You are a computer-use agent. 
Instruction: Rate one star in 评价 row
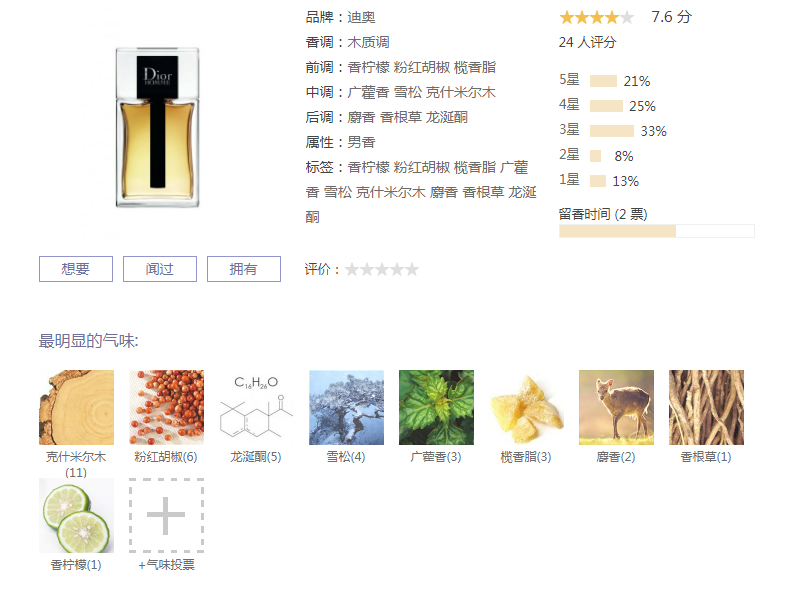352,269
